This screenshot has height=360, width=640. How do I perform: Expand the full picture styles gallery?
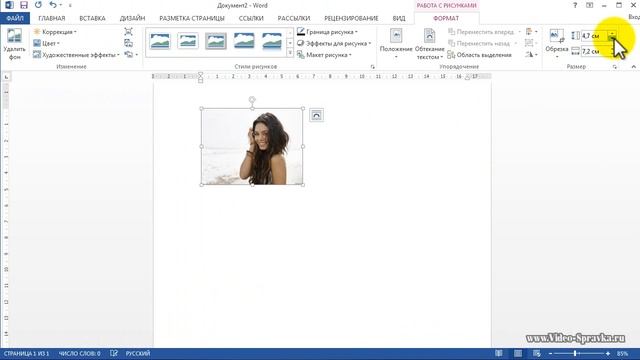[290, 53]
